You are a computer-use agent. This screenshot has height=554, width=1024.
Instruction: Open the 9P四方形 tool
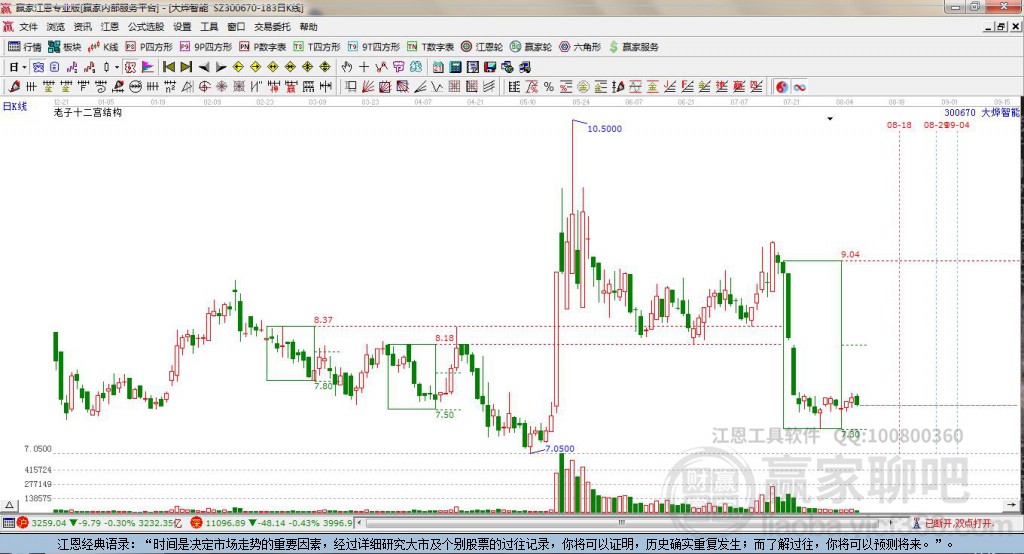pyautogui.click(x=206, y=47)
